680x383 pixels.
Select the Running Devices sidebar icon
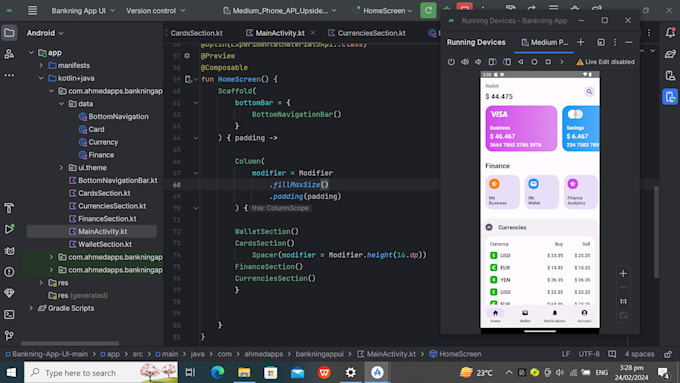coord(670,96)
